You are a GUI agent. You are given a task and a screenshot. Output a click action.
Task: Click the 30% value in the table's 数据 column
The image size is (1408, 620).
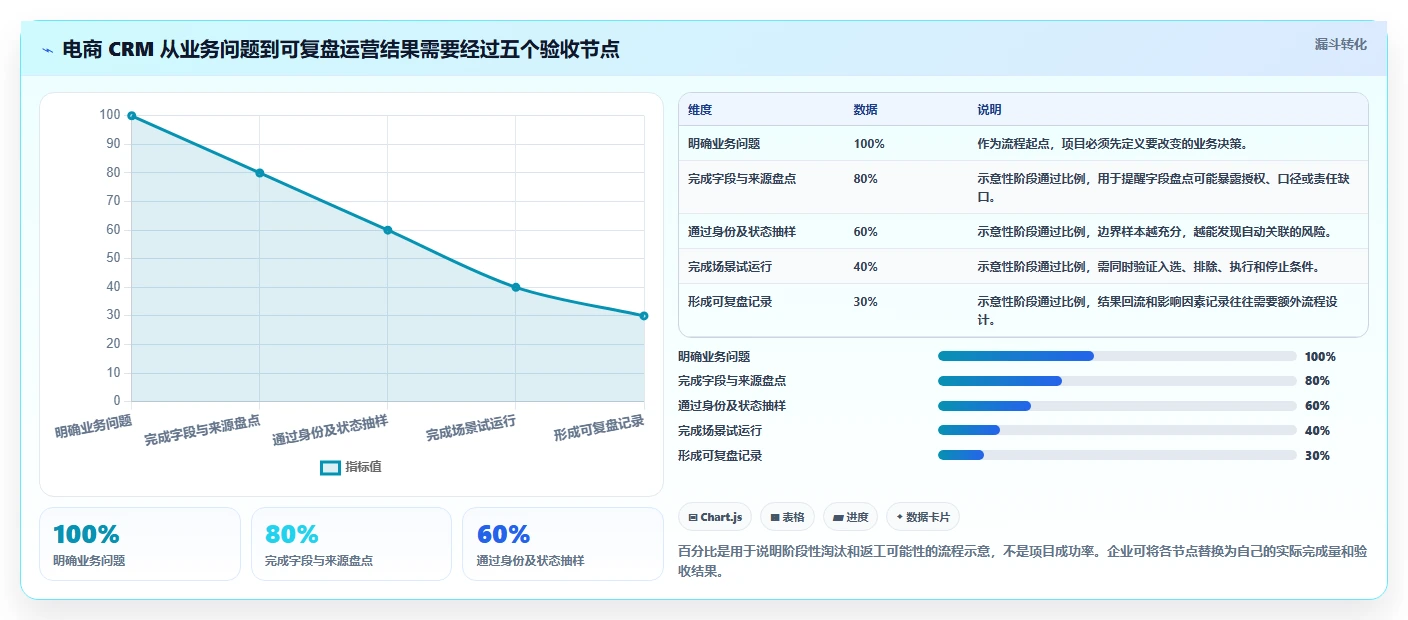coord(866,302)
